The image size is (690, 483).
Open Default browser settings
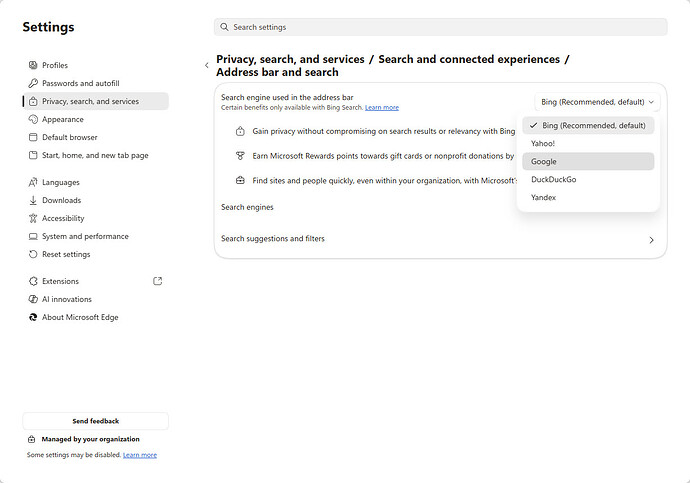[x=95, y=137]
